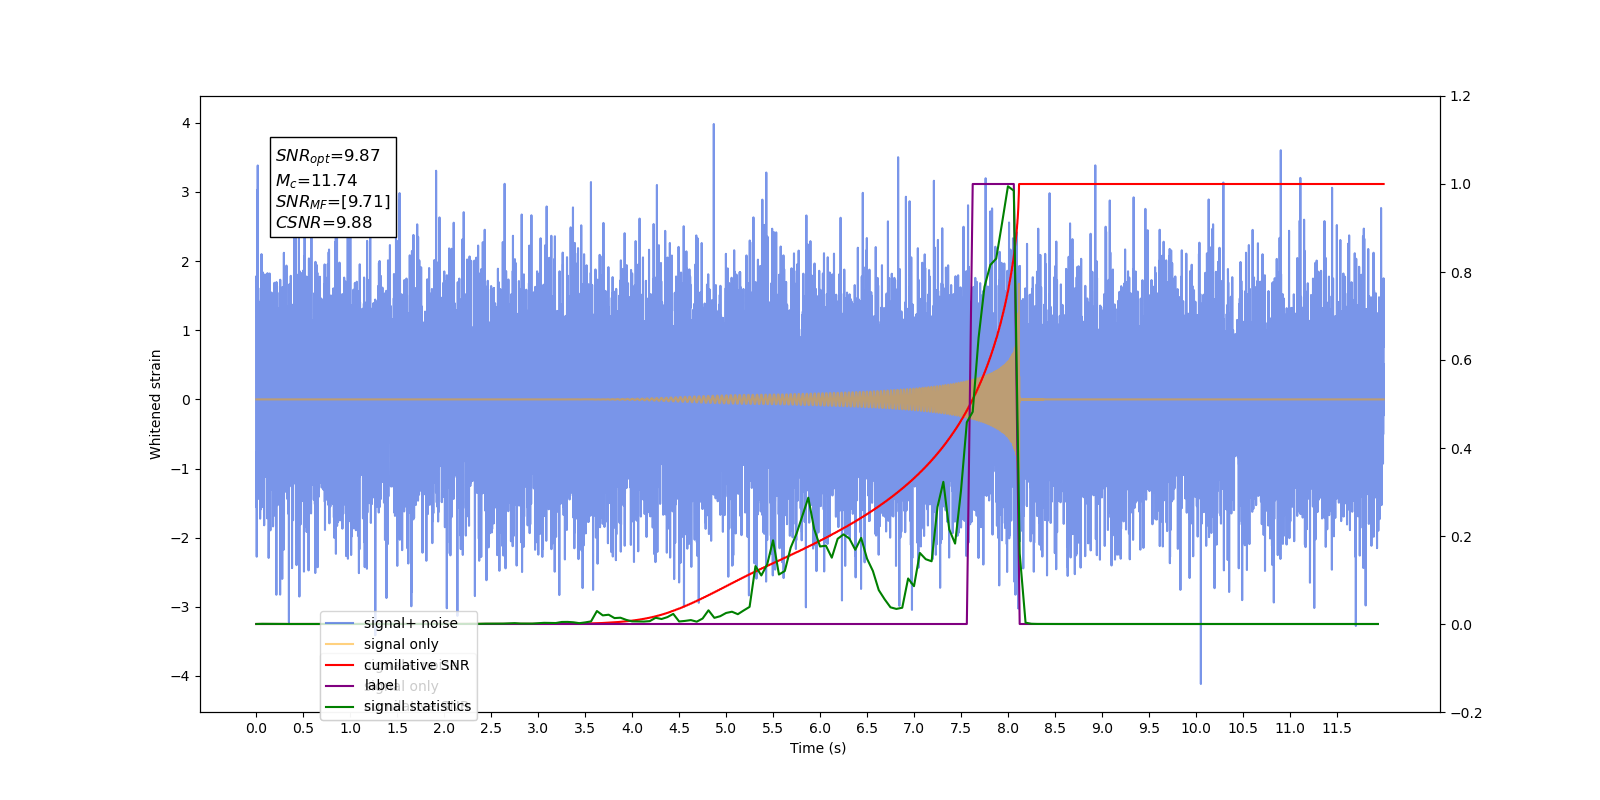Click the x-axis tick label 7.5
Screen dimensions: 1600x800
961,728
